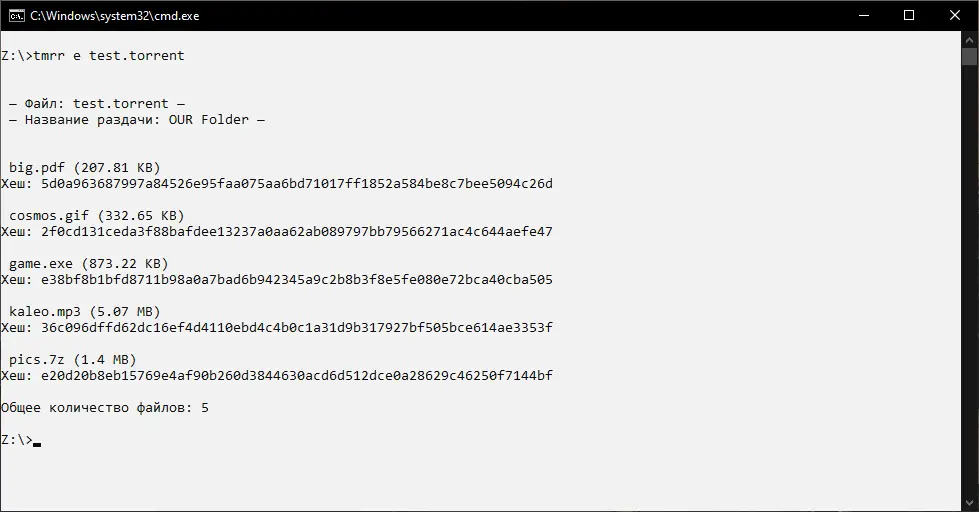The image size is (979, 512).
Task: Close the command prompt window
Action: pos(955,16)
